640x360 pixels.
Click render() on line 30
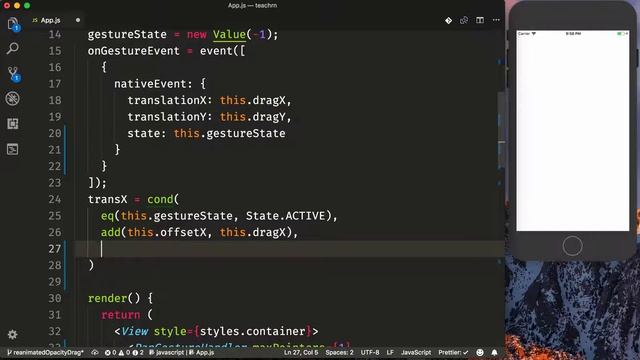click(x=114, y=298)
